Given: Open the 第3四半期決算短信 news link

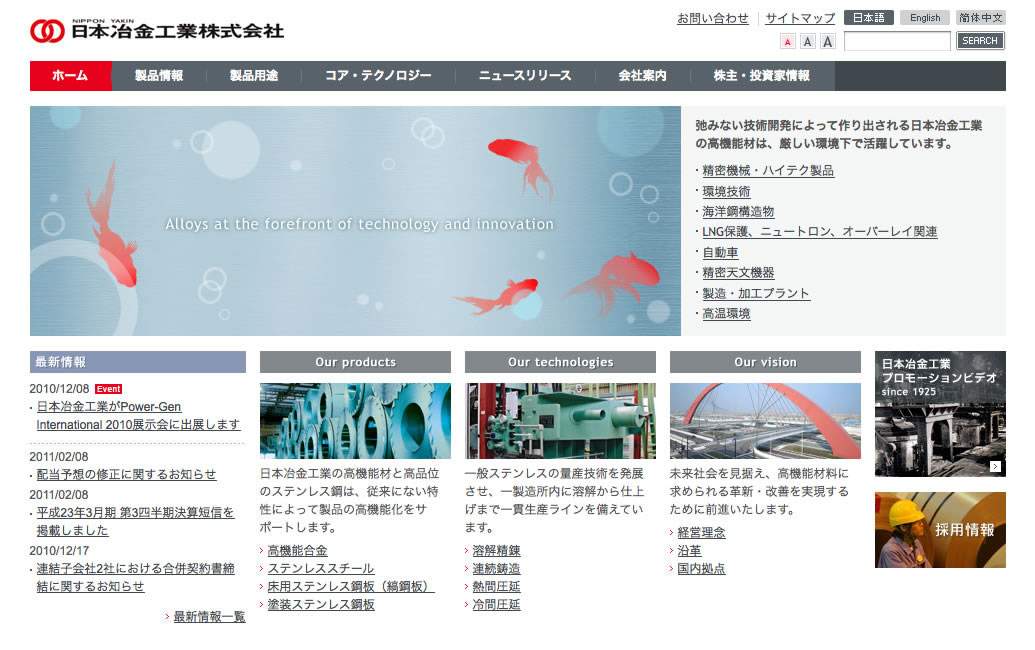Looking at the screenshot, I should pos(135,521).
